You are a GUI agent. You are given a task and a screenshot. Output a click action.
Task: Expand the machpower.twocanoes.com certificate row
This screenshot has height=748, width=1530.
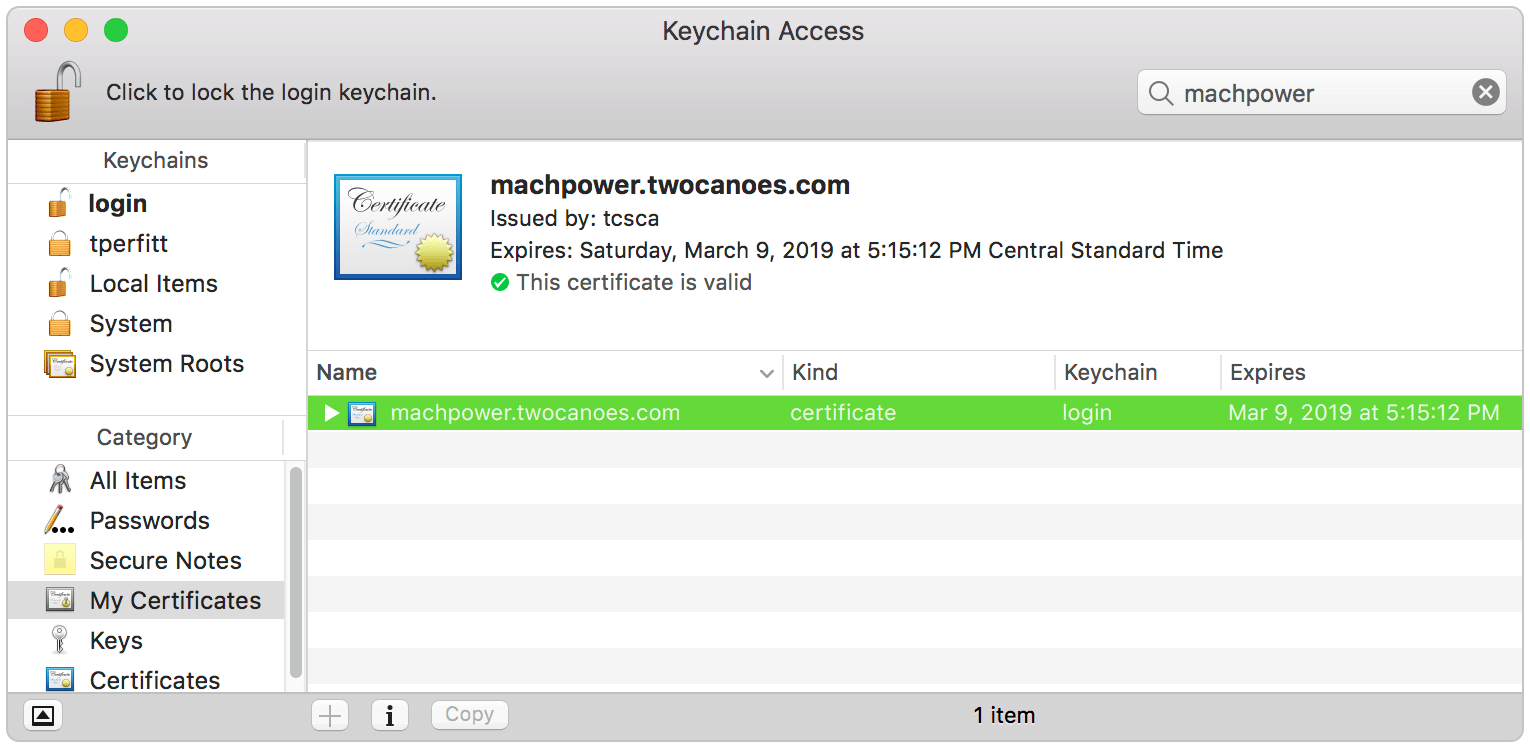pos(332,413)
